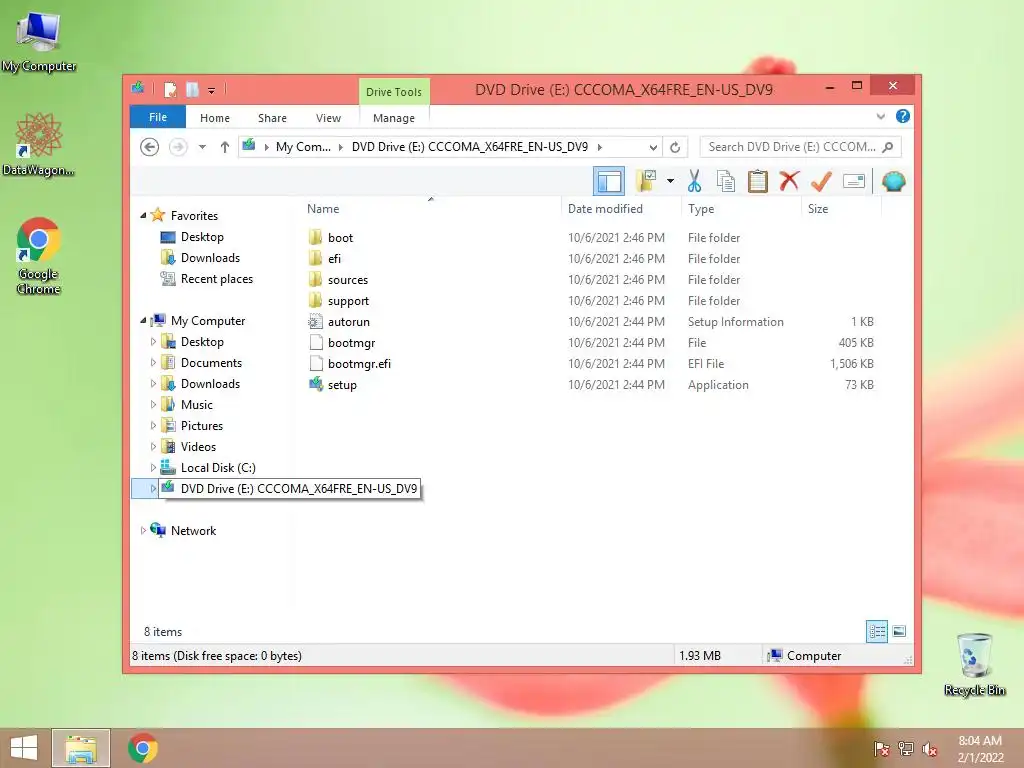Click My Com... in address breadcrumb
This screenshot has width=1024, height=768.
pos(303,147)
